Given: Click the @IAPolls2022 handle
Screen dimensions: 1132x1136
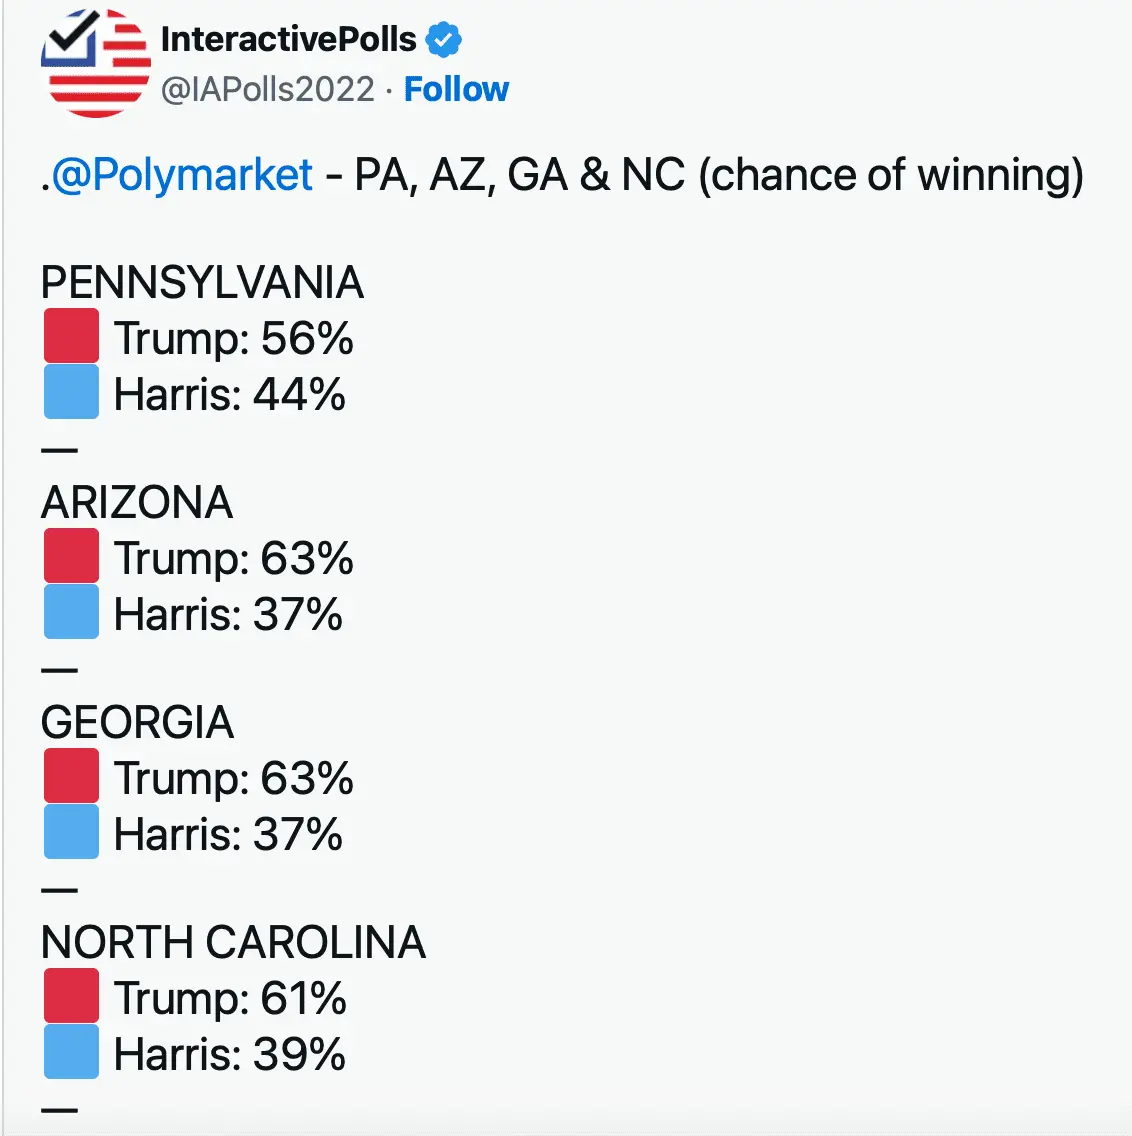Looking at the screenshot, I should [268, 89].
